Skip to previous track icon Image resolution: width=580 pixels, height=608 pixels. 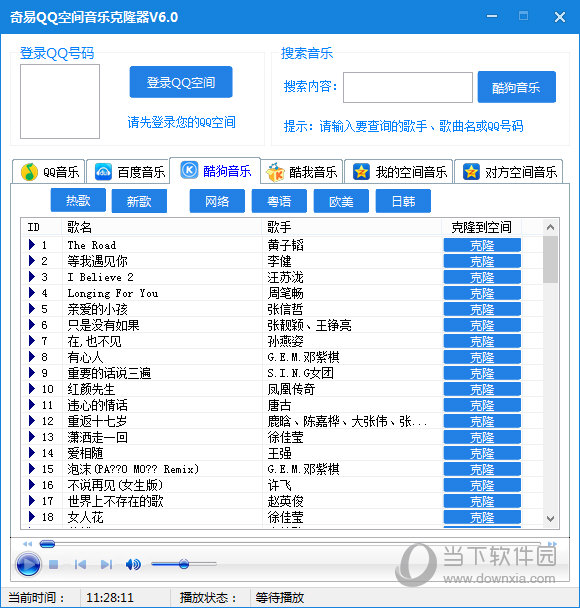[x=80, y=565]
